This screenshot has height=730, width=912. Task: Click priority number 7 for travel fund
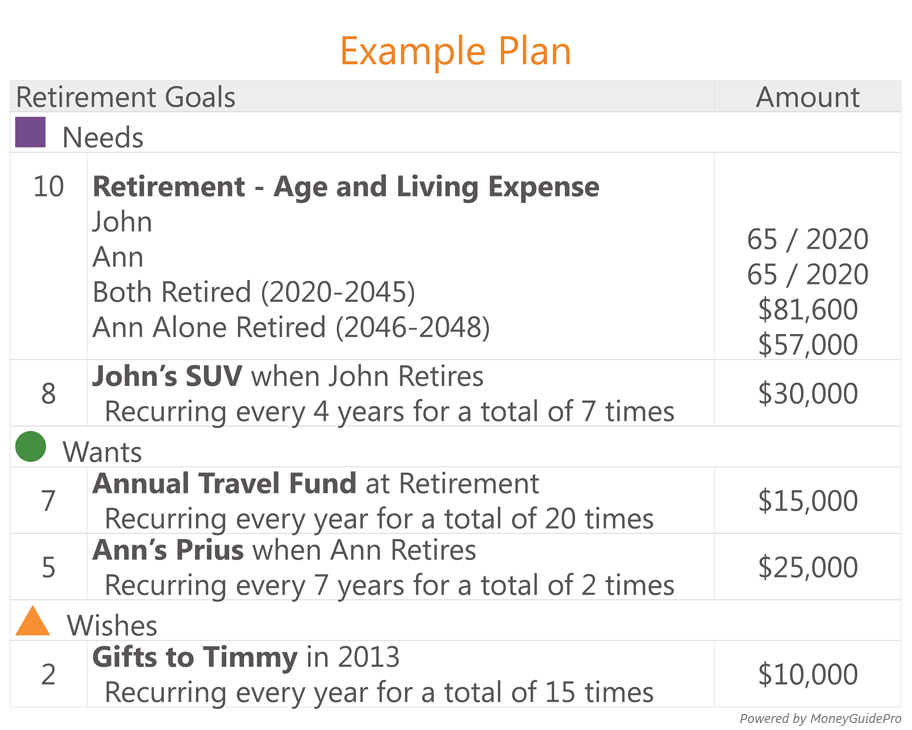coord(48,501)
